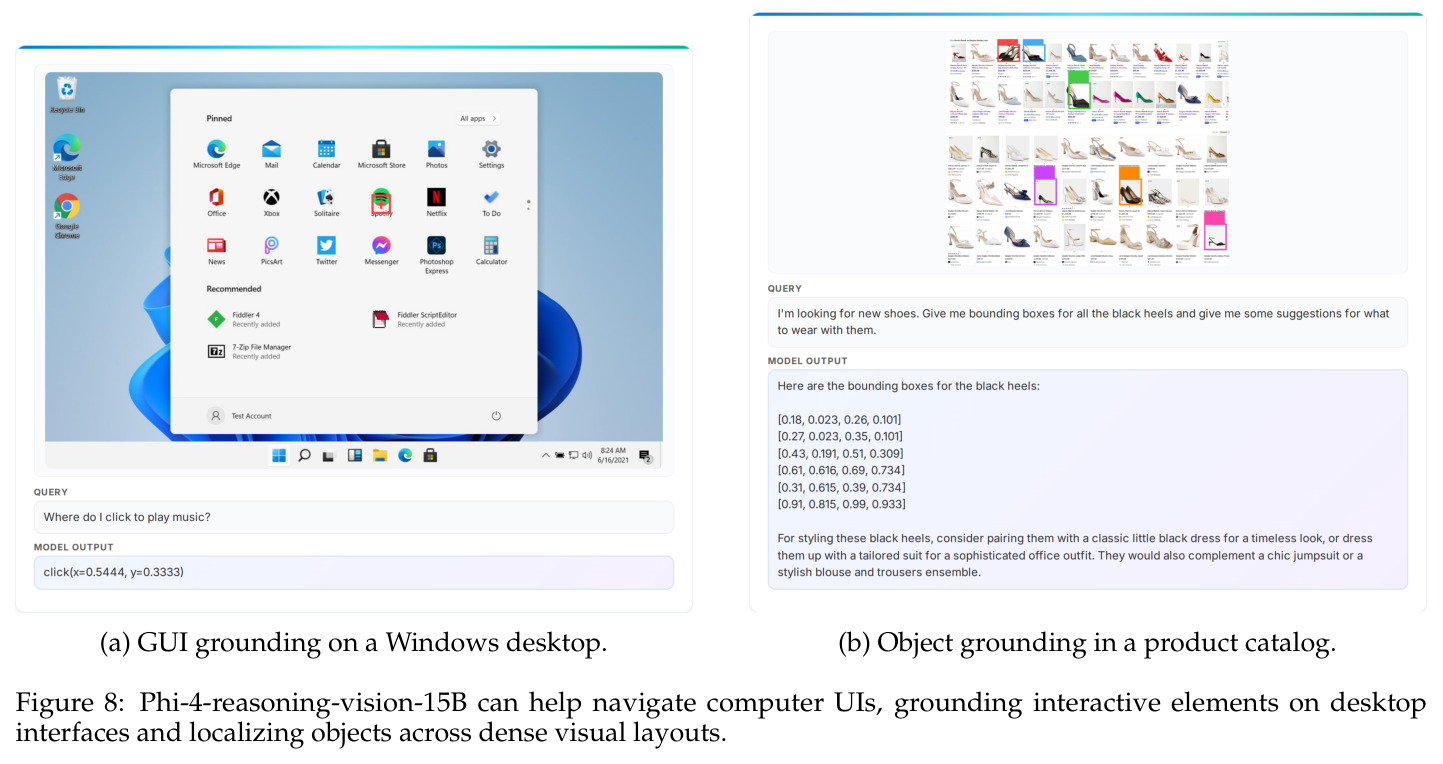
Task: Open File Explorer from the taskbar
Action: (380, 455)
